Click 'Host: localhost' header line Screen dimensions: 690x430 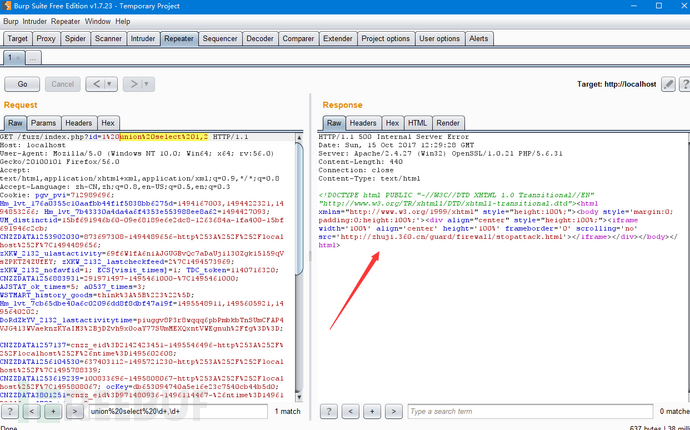33,145
